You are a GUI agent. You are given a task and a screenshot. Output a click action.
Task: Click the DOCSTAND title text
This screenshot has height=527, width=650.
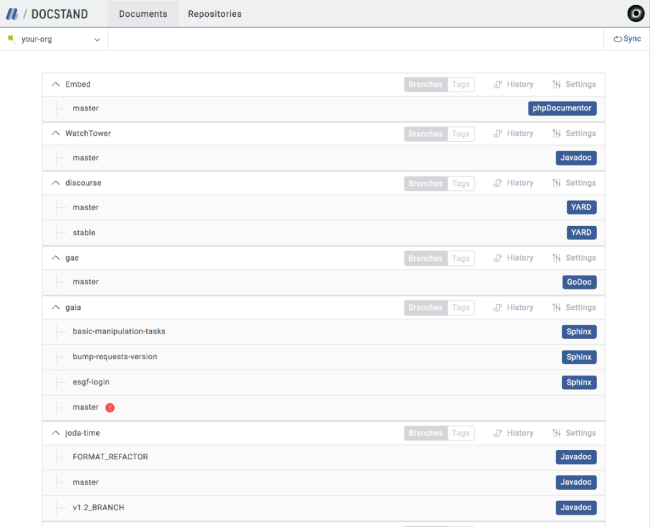click(x=60, y=14)
